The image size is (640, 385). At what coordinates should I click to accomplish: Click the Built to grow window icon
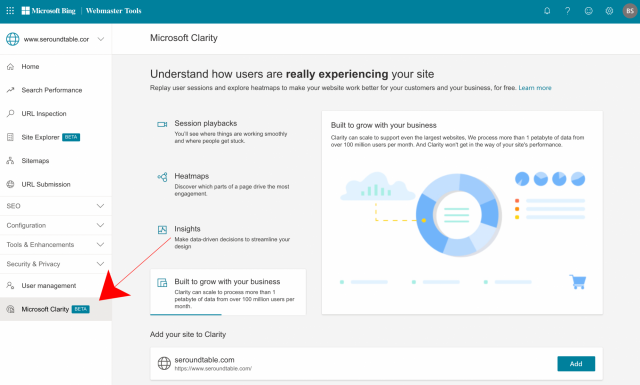[162, 283]
